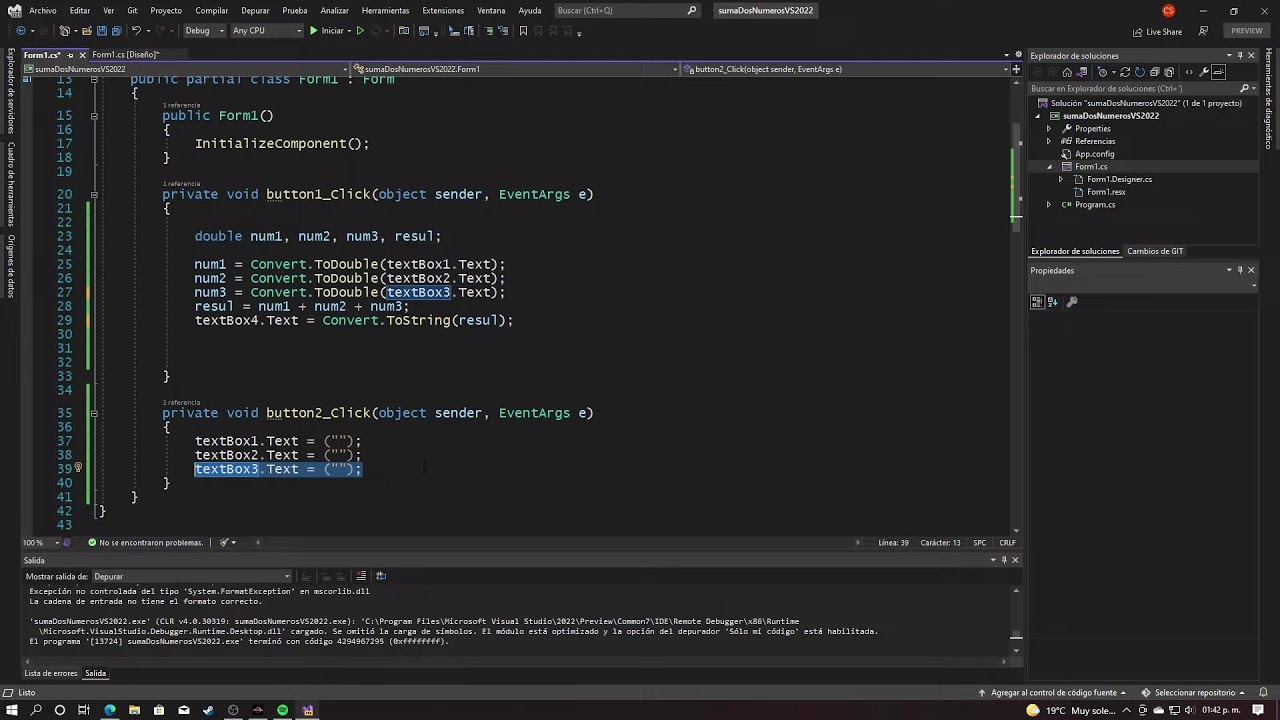This screenshot has width=1280, height=720.
Task: Click the Undo arrow in toolbar
Action: [136, 31]
